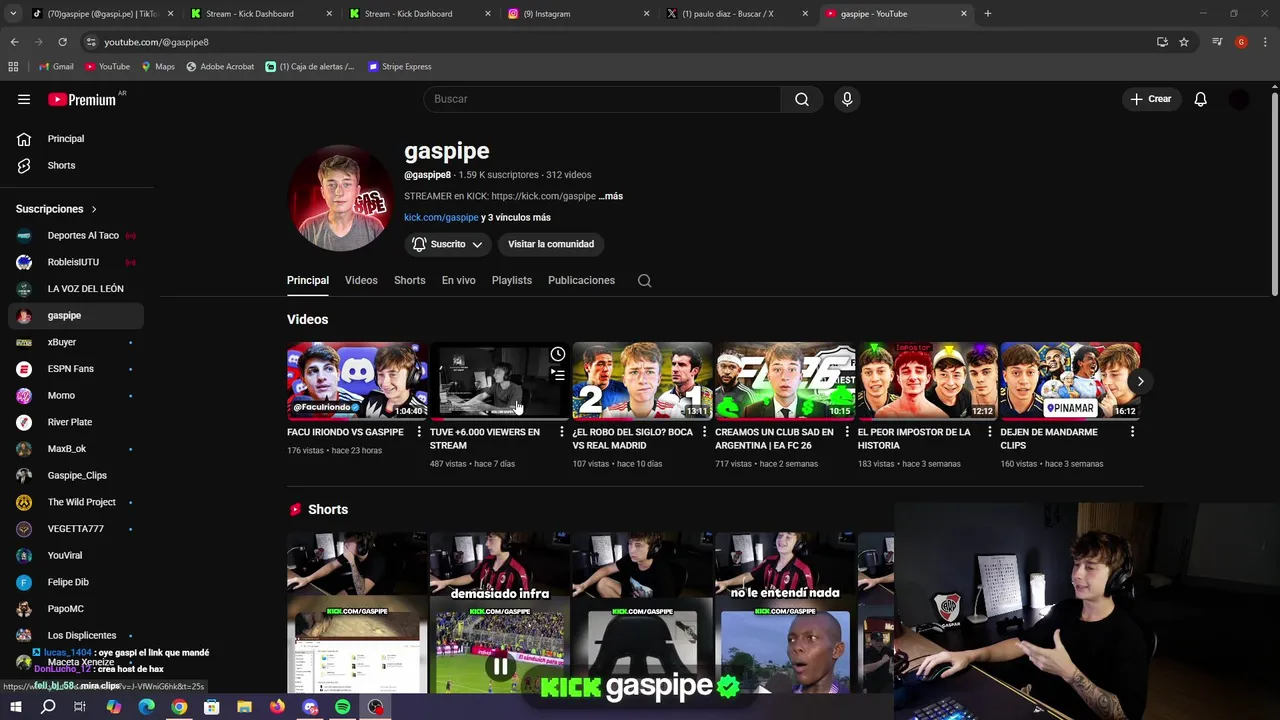Click Visitar la comunidad button
Image resolution: width=1280 pixels, height=720 pixels.
pos(551,244)
